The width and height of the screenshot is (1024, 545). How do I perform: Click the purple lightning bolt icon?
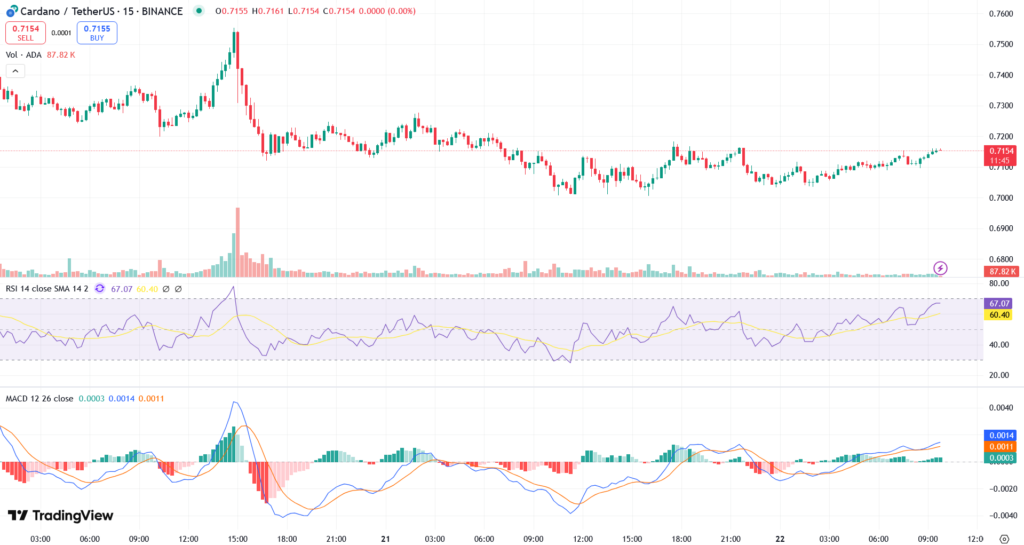point(940,268)
